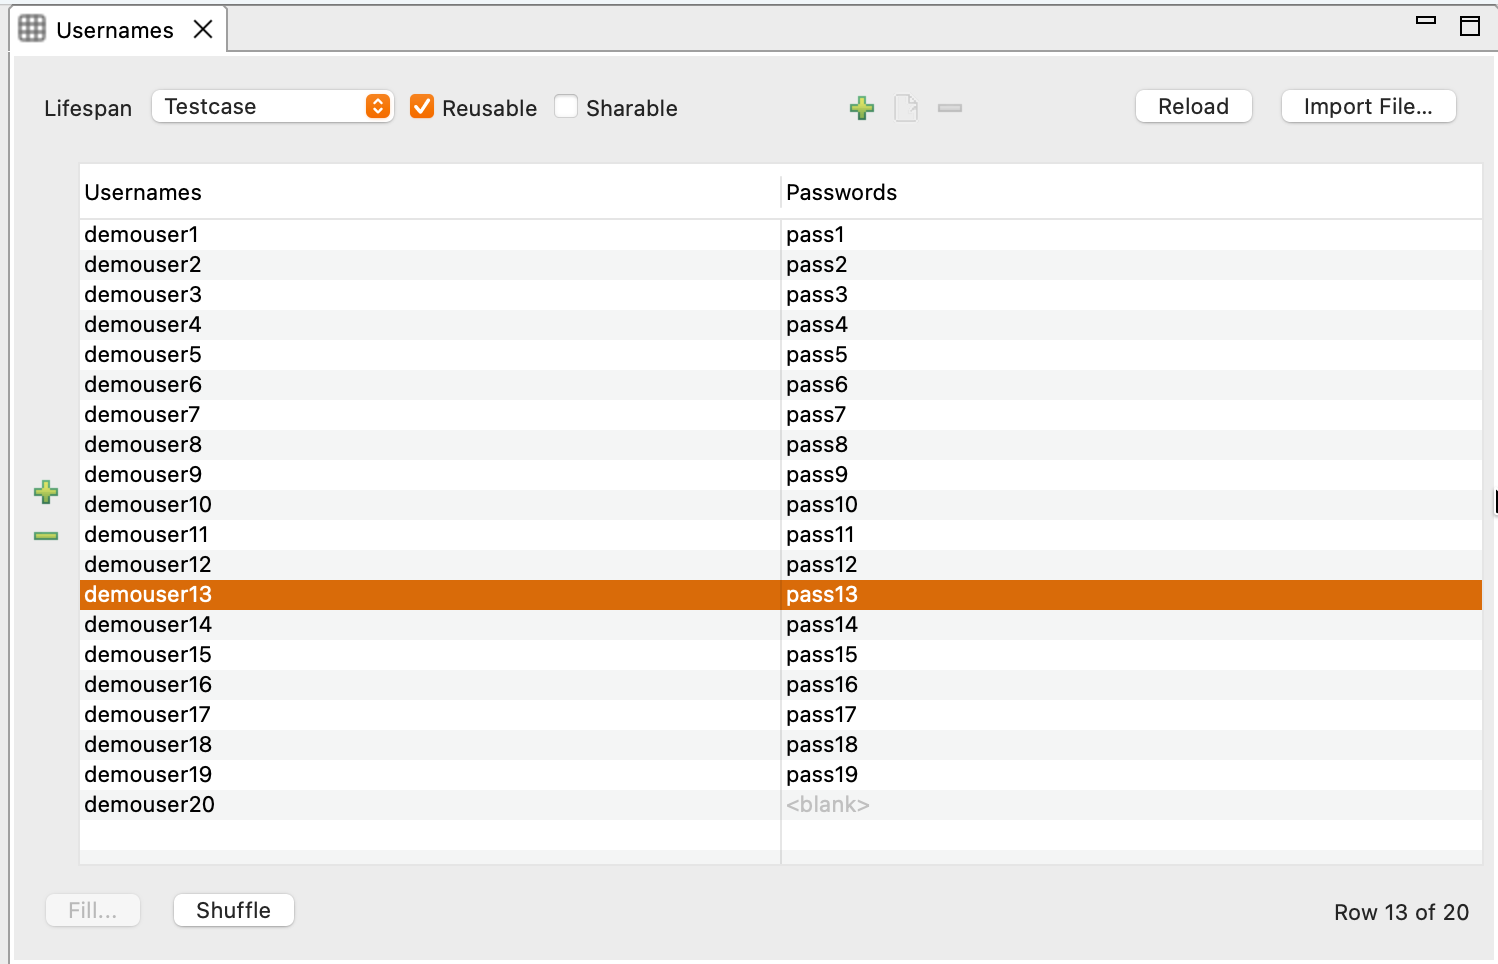This screenshot has width=1498, height=964.
Task: Select the demouser2 cell
Action: 430,265
